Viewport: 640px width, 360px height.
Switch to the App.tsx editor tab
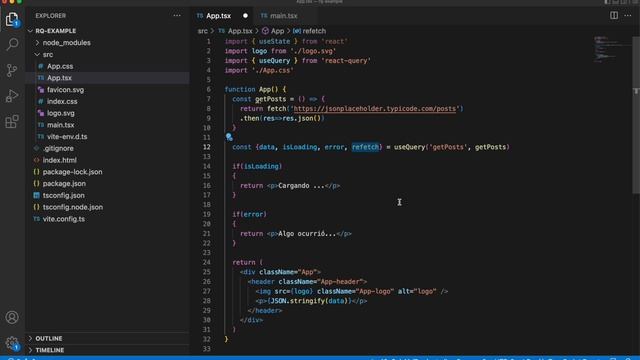(x=222, y=16)
